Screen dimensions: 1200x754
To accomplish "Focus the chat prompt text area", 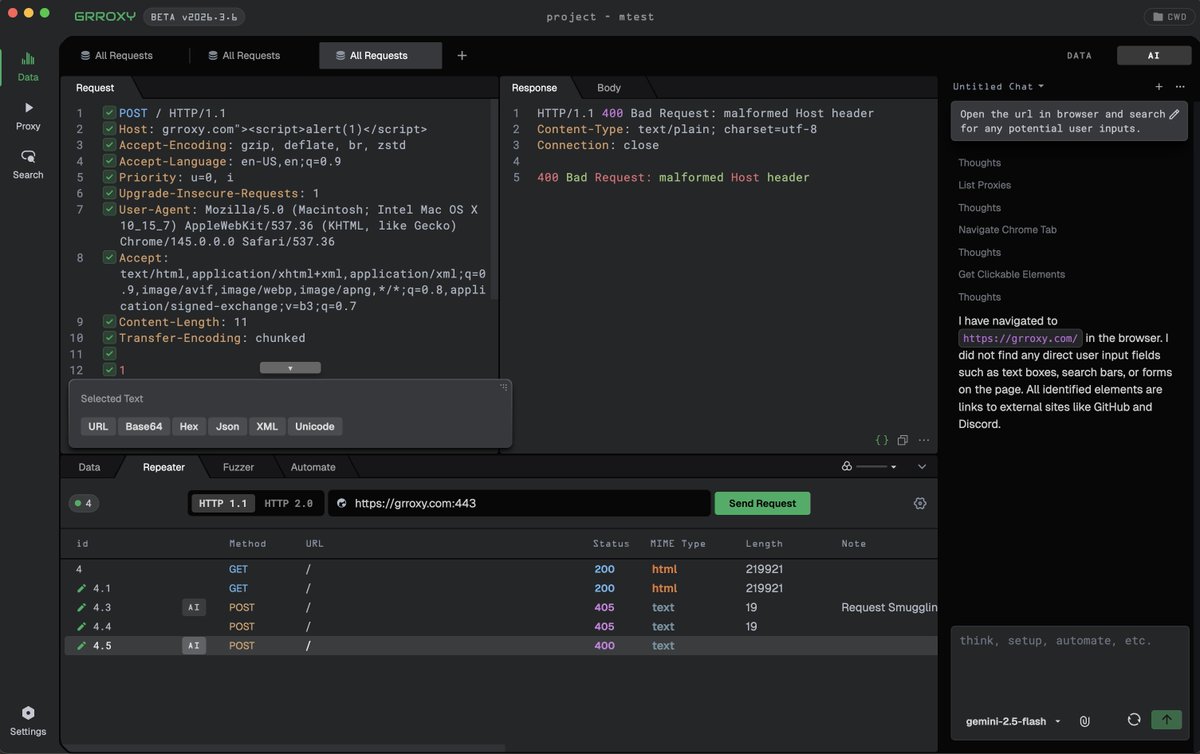I will (x=1069, y=665).
